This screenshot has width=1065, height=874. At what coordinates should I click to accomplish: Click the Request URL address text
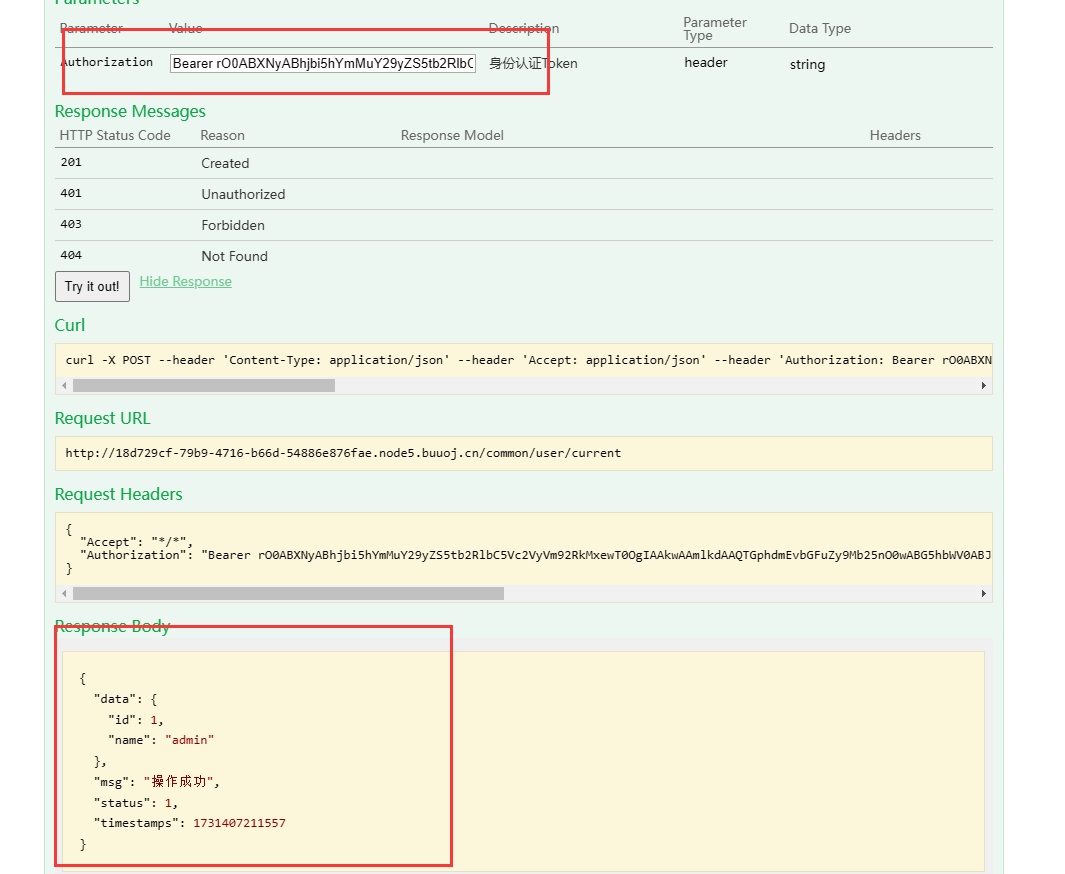pos(343,453)
